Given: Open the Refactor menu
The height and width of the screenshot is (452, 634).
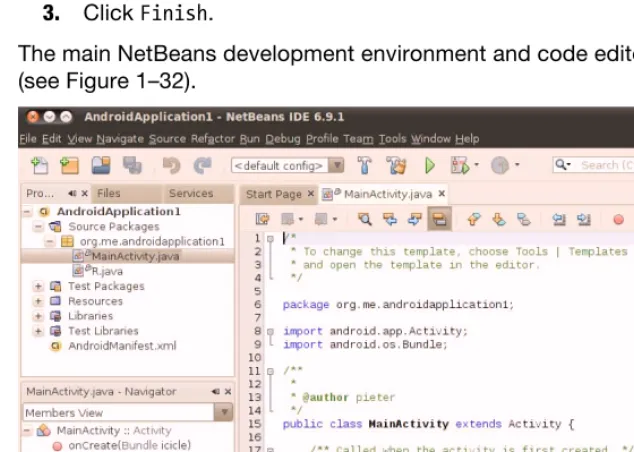Looking at the screenshot, I should (213, 139).
